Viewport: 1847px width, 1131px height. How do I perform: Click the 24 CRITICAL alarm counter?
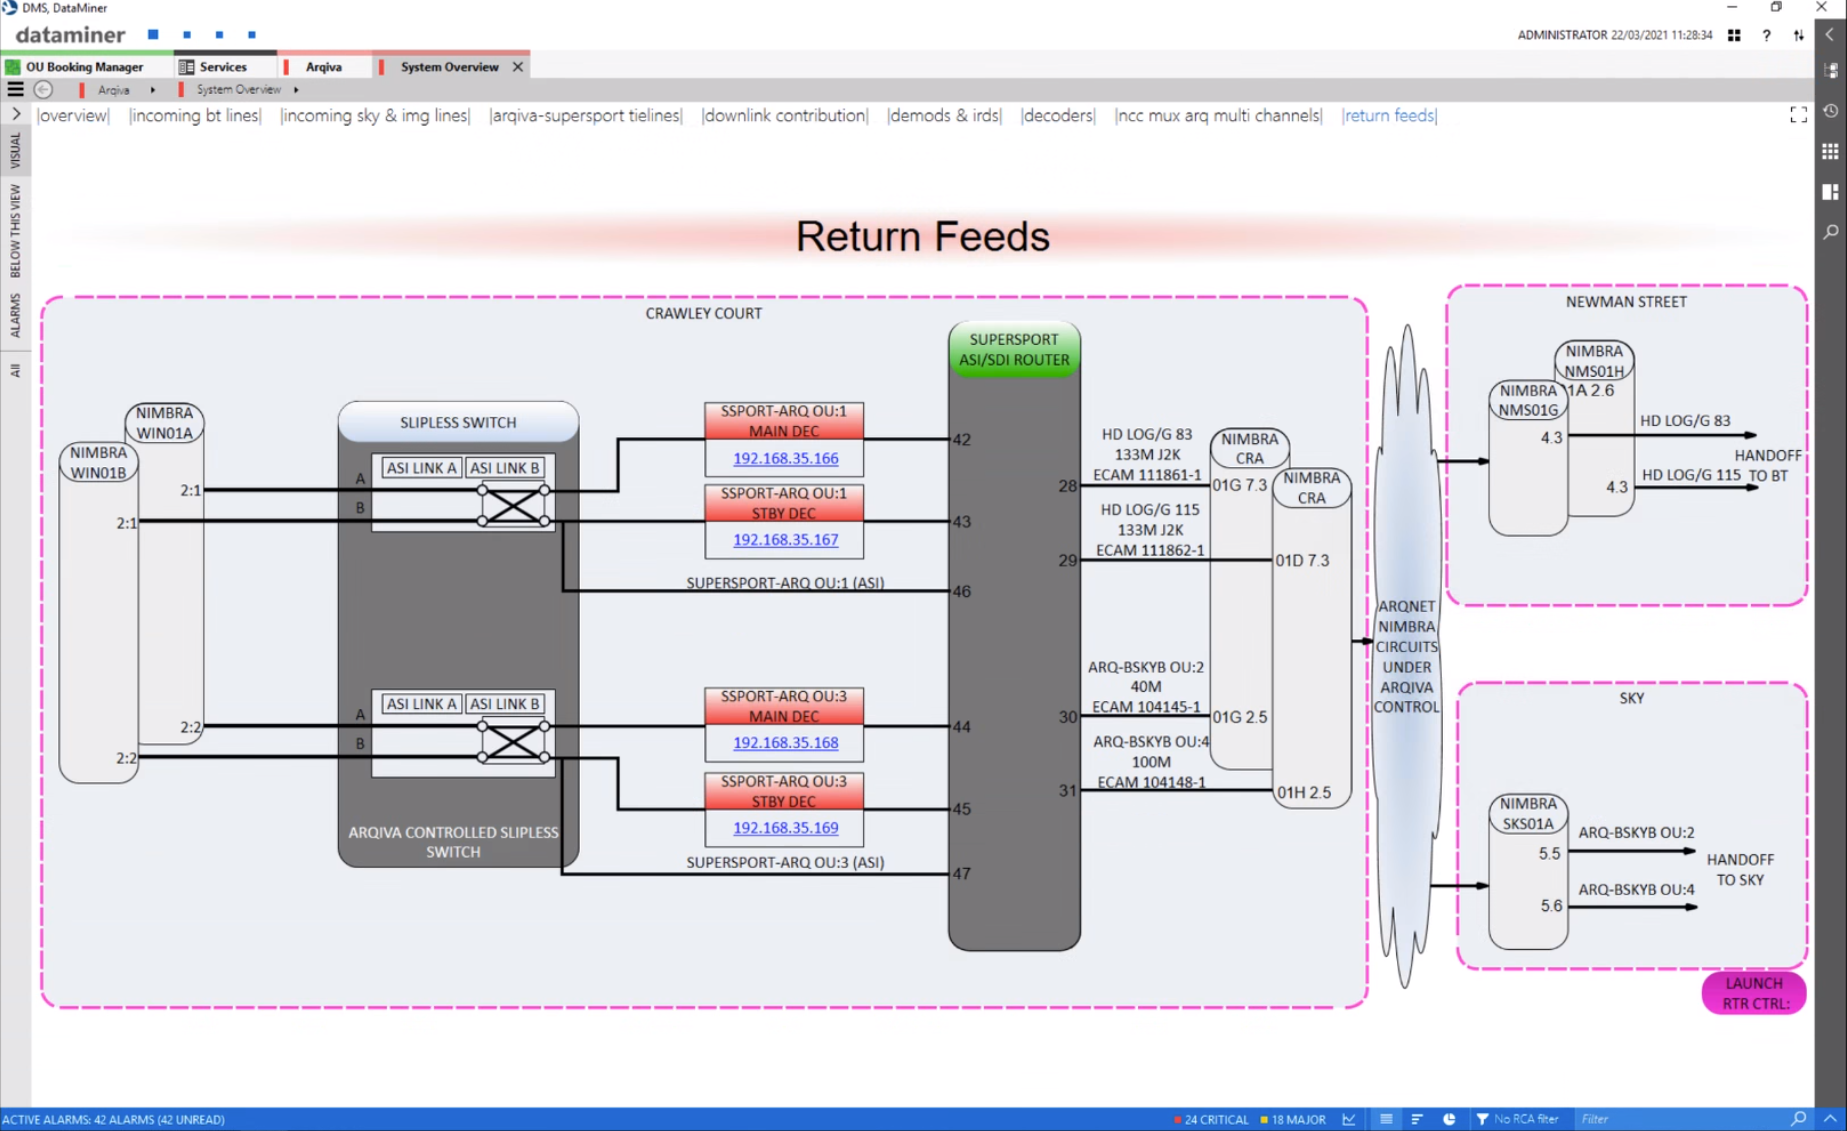point(1211,1119)
